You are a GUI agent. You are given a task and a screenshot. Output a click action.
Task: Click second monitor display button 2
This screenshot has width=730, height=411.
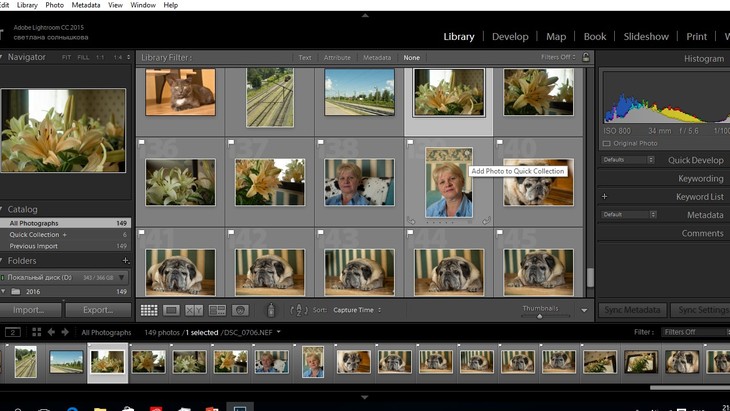coord(13,332)
